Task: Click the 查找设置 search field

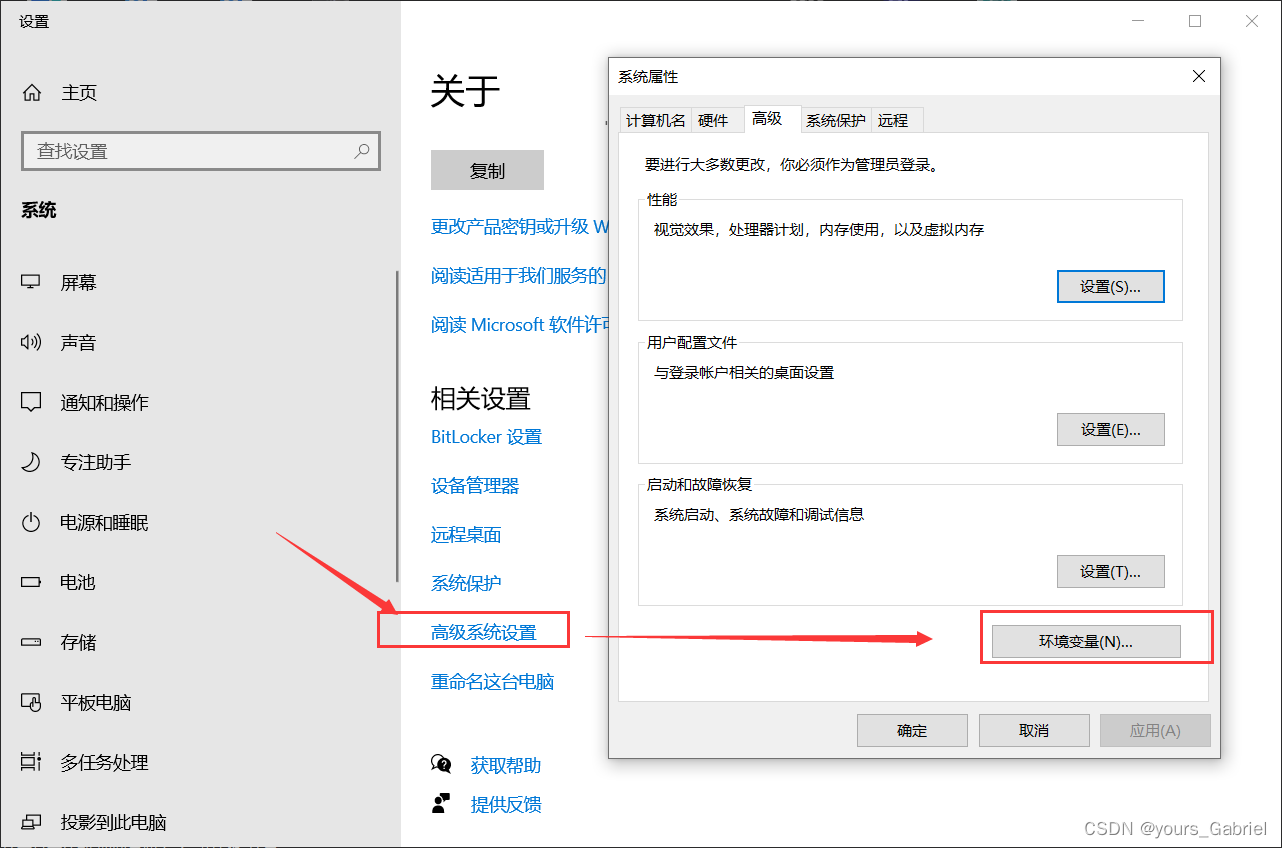Action: tap(200, 151)
